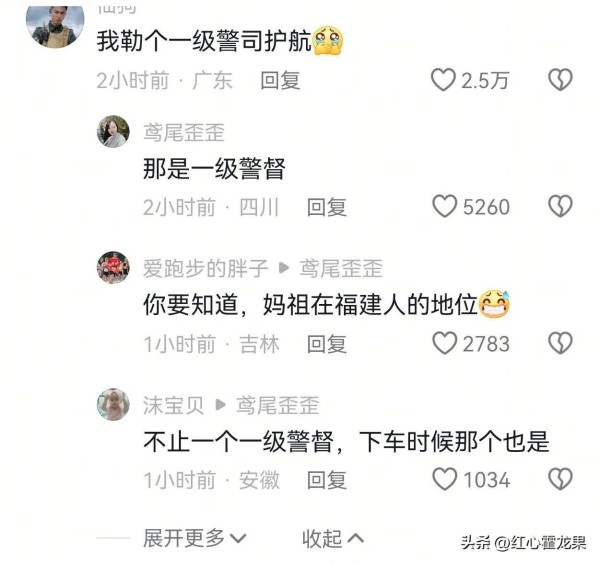This screenshot has height=564, width=600.
Task: Like 爱跑步的胖子's comment with 2783 likes
Action: point(444,343)
